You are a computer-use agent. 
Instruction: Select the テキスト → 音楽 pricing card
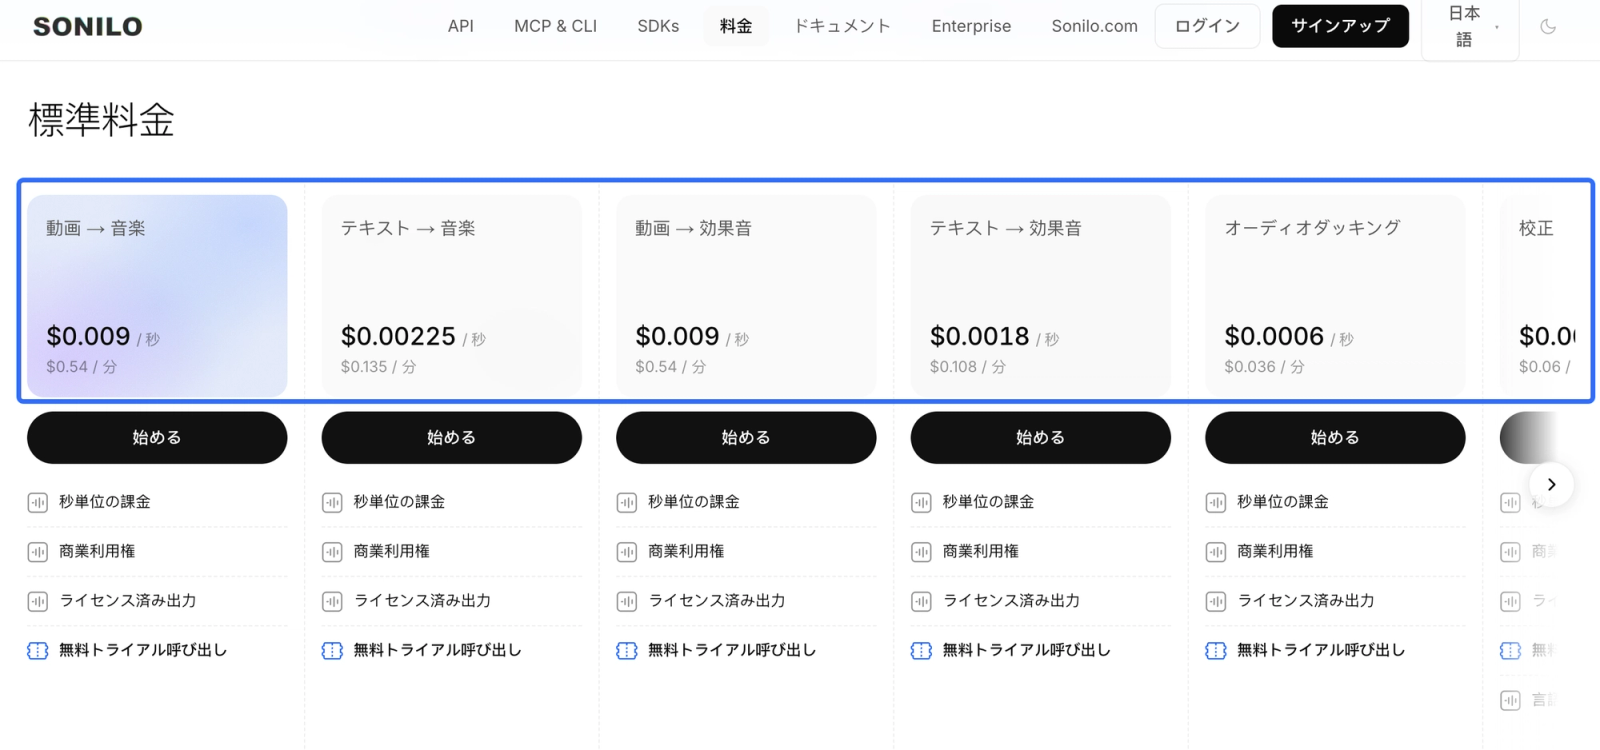452,295
